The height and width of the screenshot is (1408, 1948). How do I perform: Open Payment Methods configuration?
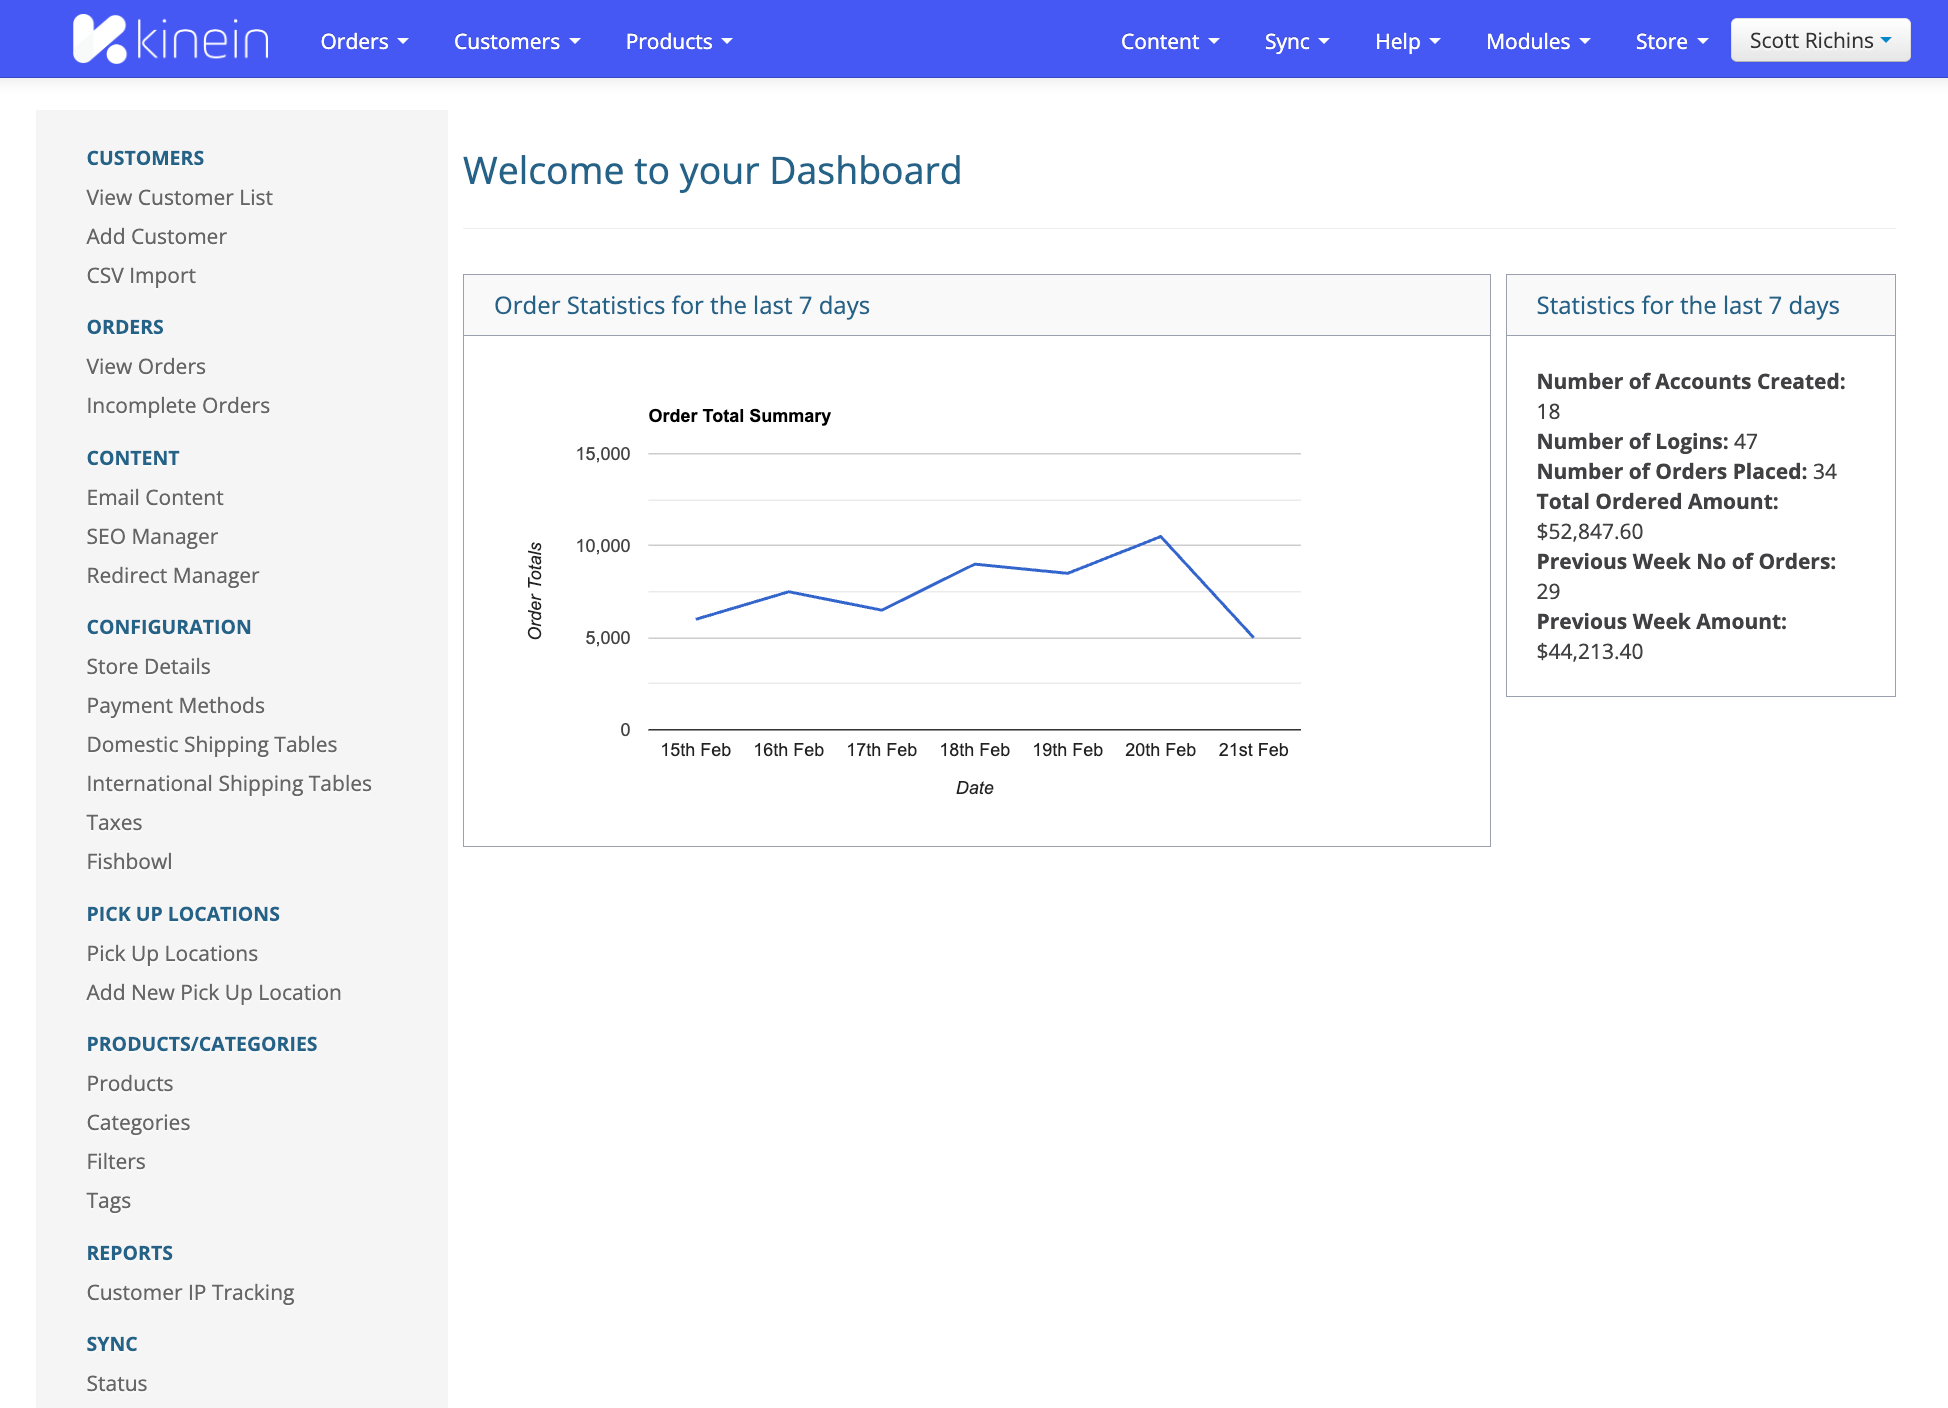point(175,705)
